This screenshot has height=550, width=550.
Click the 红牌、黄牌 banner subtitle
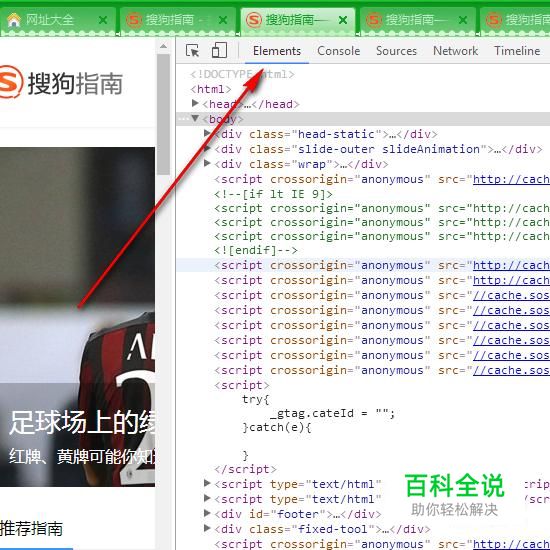tap(82, 456)
